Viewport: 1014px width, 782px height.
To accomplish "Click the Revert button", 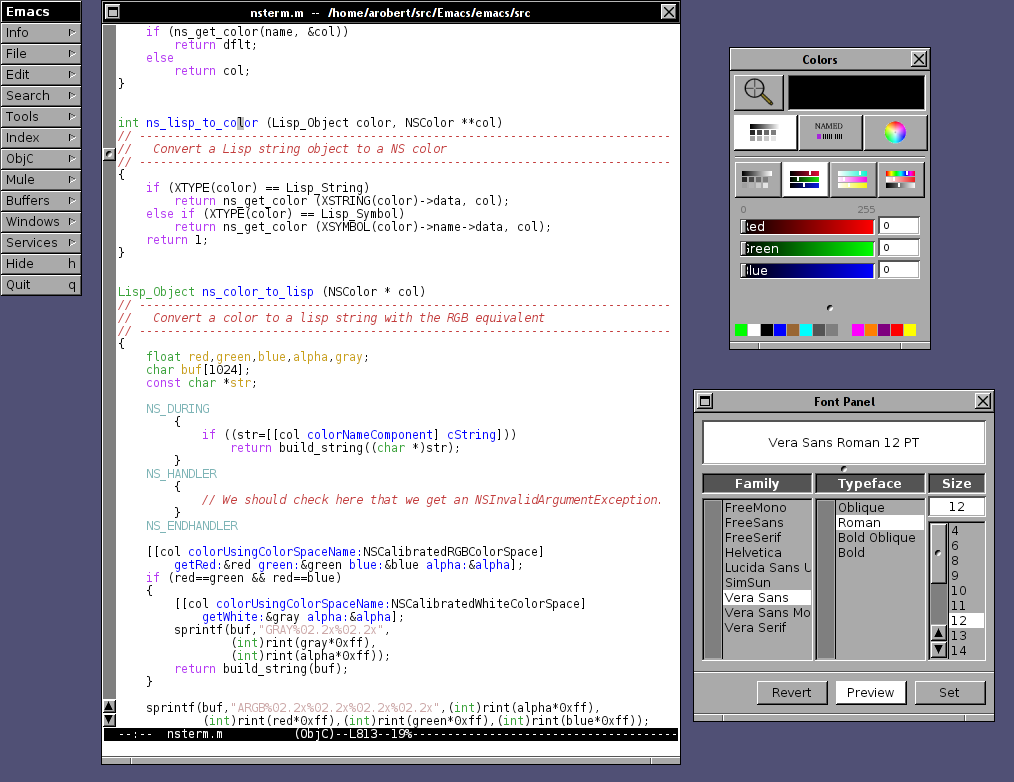I will click(792, 692).
